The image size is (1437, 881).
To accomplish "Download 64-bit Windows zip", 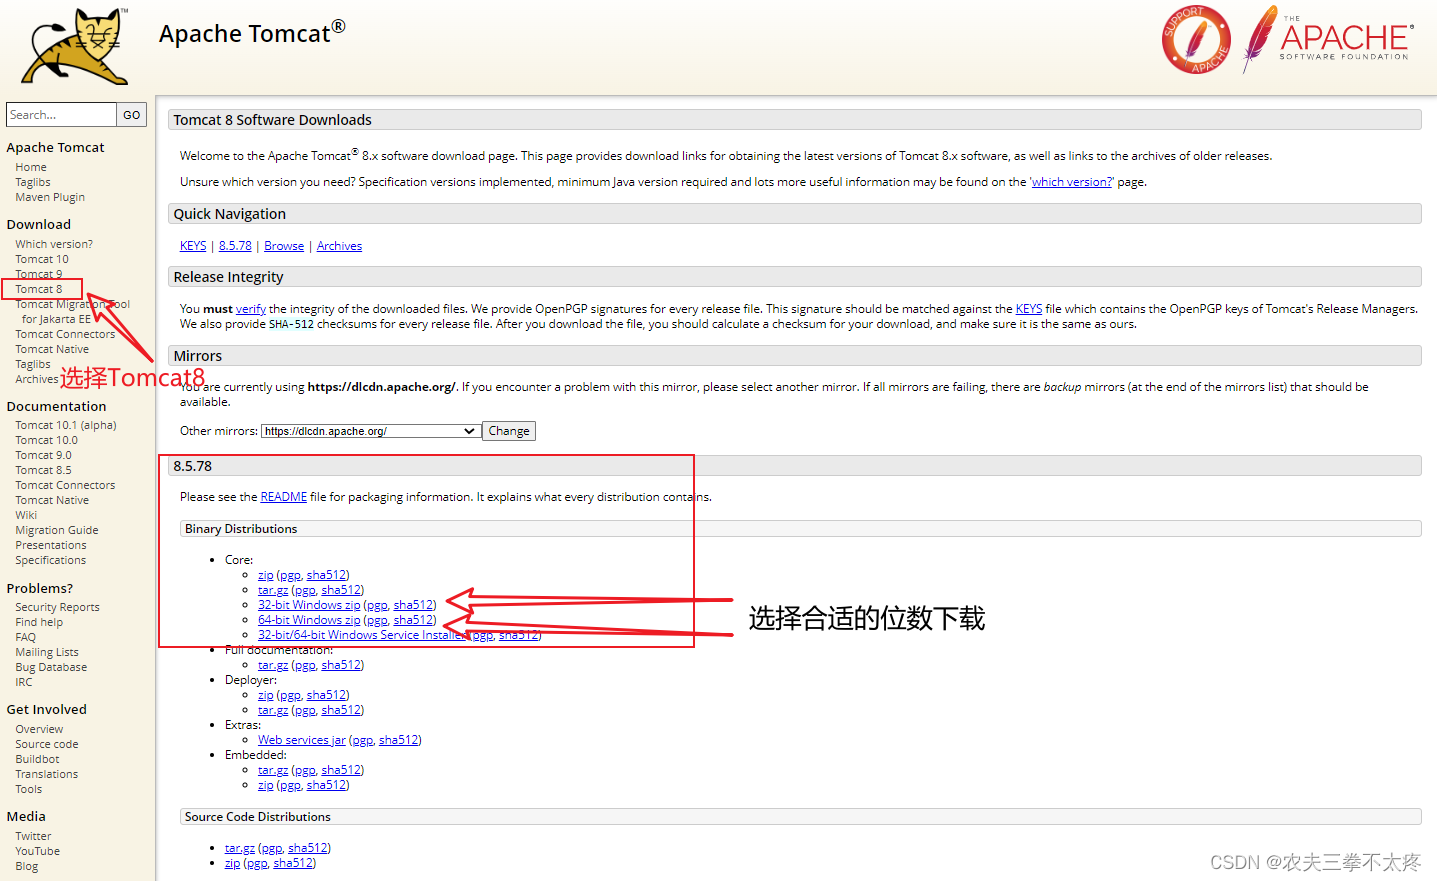I will coord(309,620).
